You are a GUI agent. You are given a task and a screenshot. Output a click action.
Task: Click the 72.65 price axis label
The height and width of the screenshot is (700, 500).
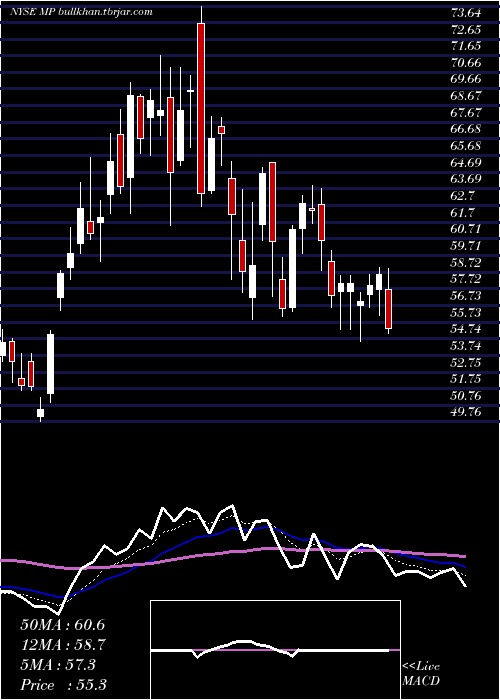(x=466, y=30)
